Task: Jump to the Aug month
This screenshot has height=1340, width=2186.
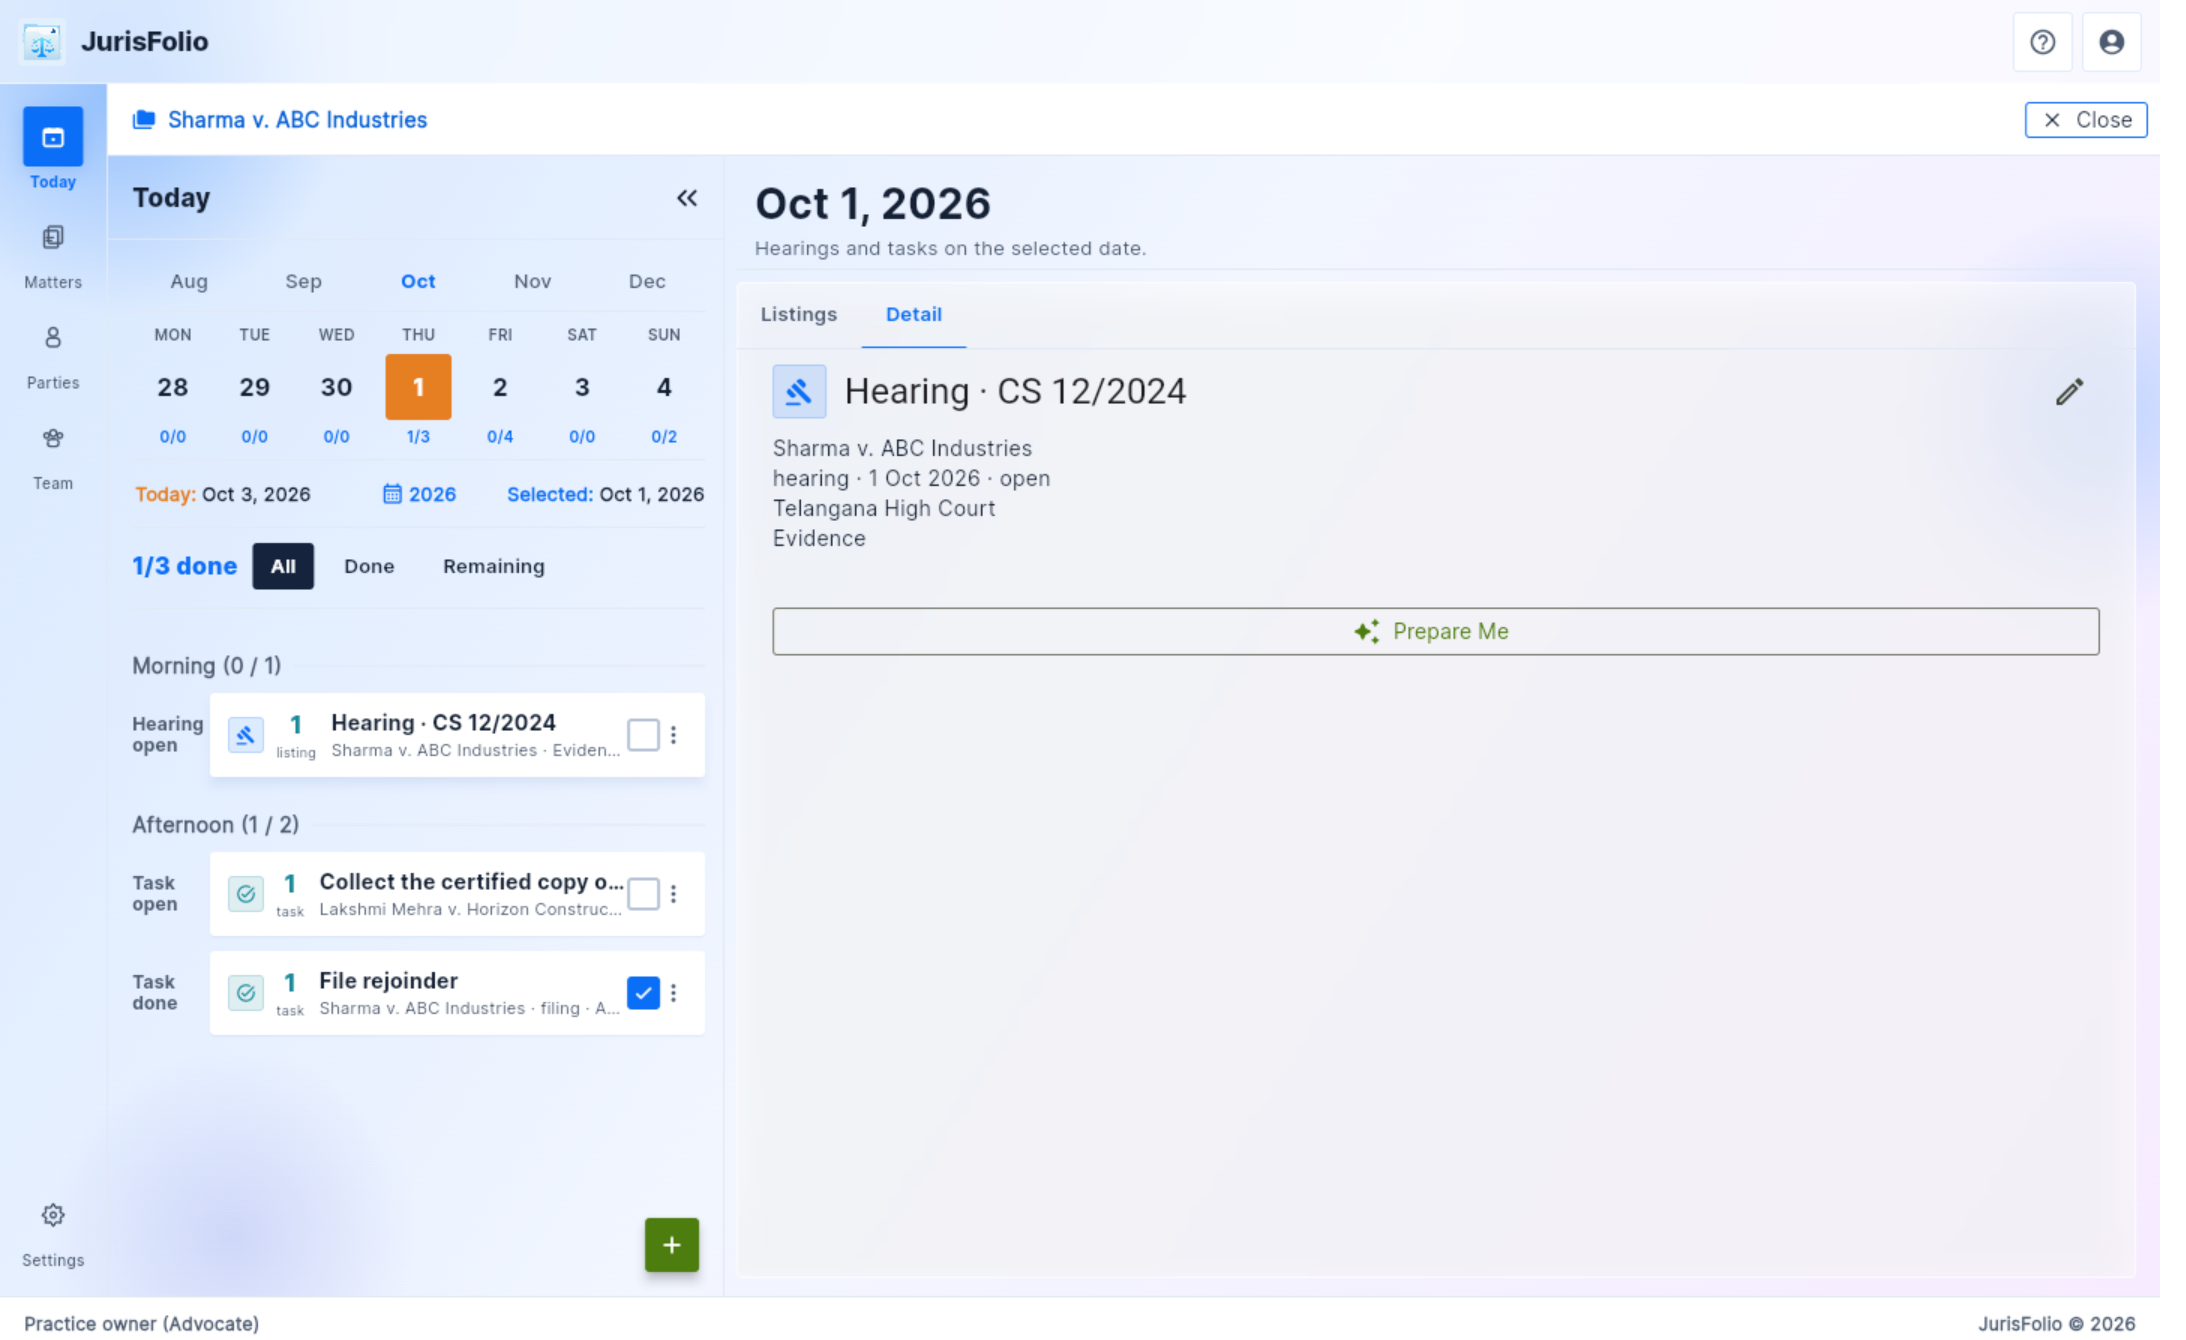Action: click(x=189, y=281)
